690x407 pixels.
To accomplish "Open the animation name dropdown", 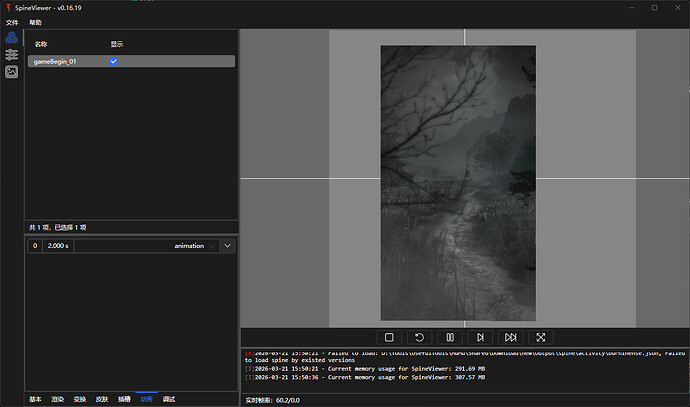I will pyautogui.click(x=195, y=246).
